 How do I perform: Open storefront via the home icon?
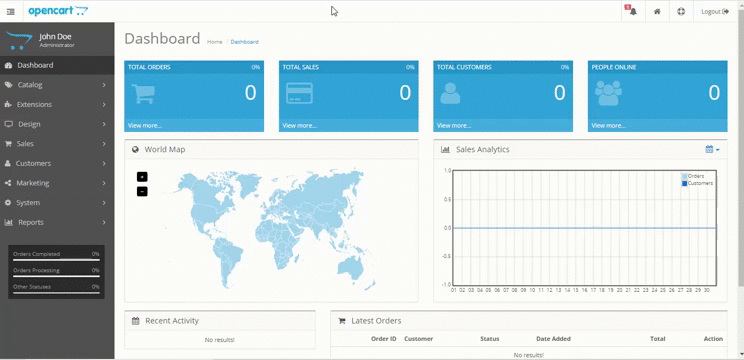pos(657,11)
